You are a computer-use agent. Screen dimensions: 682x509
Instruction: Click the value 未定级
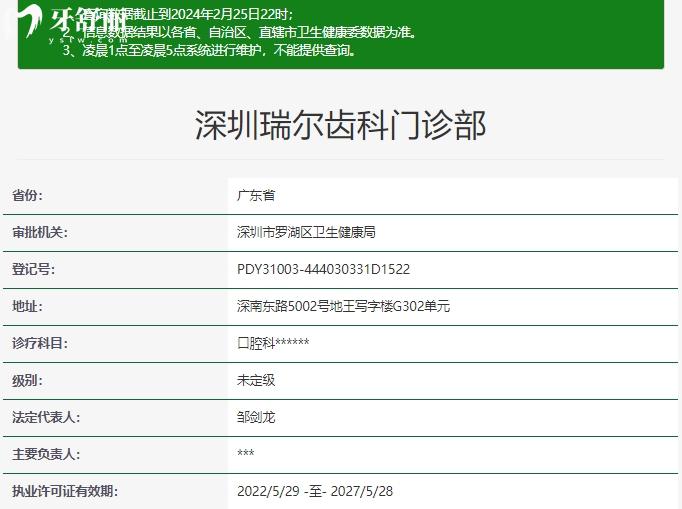[x=256, y=380]
